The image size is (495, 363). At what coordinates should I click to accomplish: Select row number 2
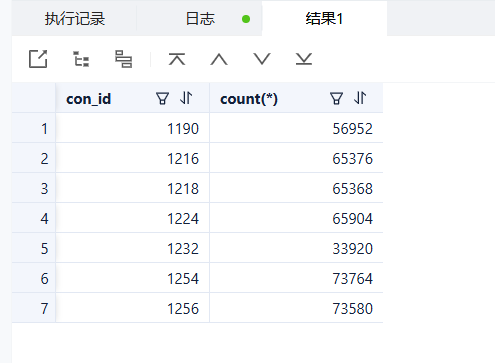pos(34,158)
